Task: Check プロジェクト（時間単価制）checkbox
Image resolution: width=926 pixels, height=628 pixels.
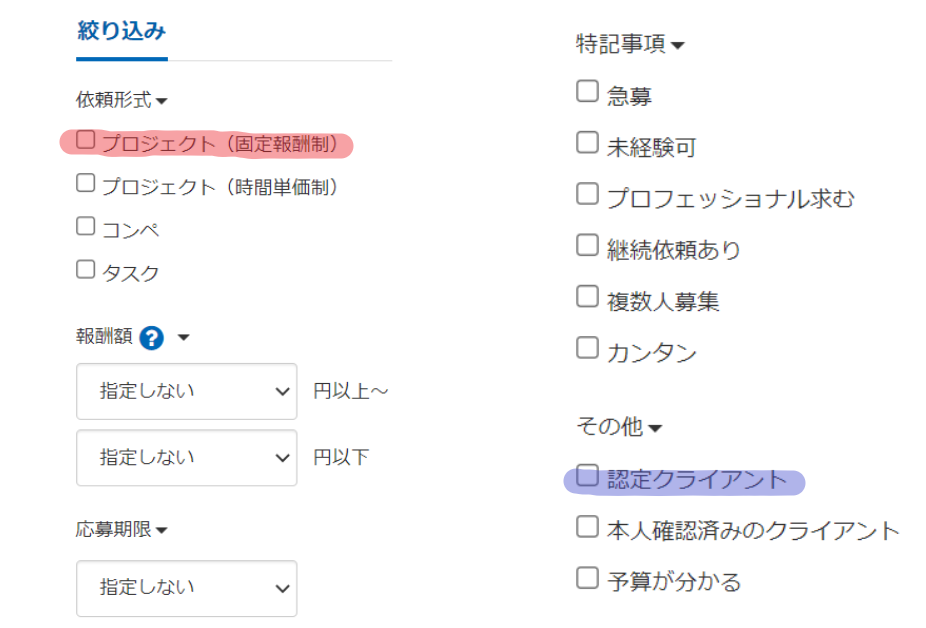Action: point(86,183)
